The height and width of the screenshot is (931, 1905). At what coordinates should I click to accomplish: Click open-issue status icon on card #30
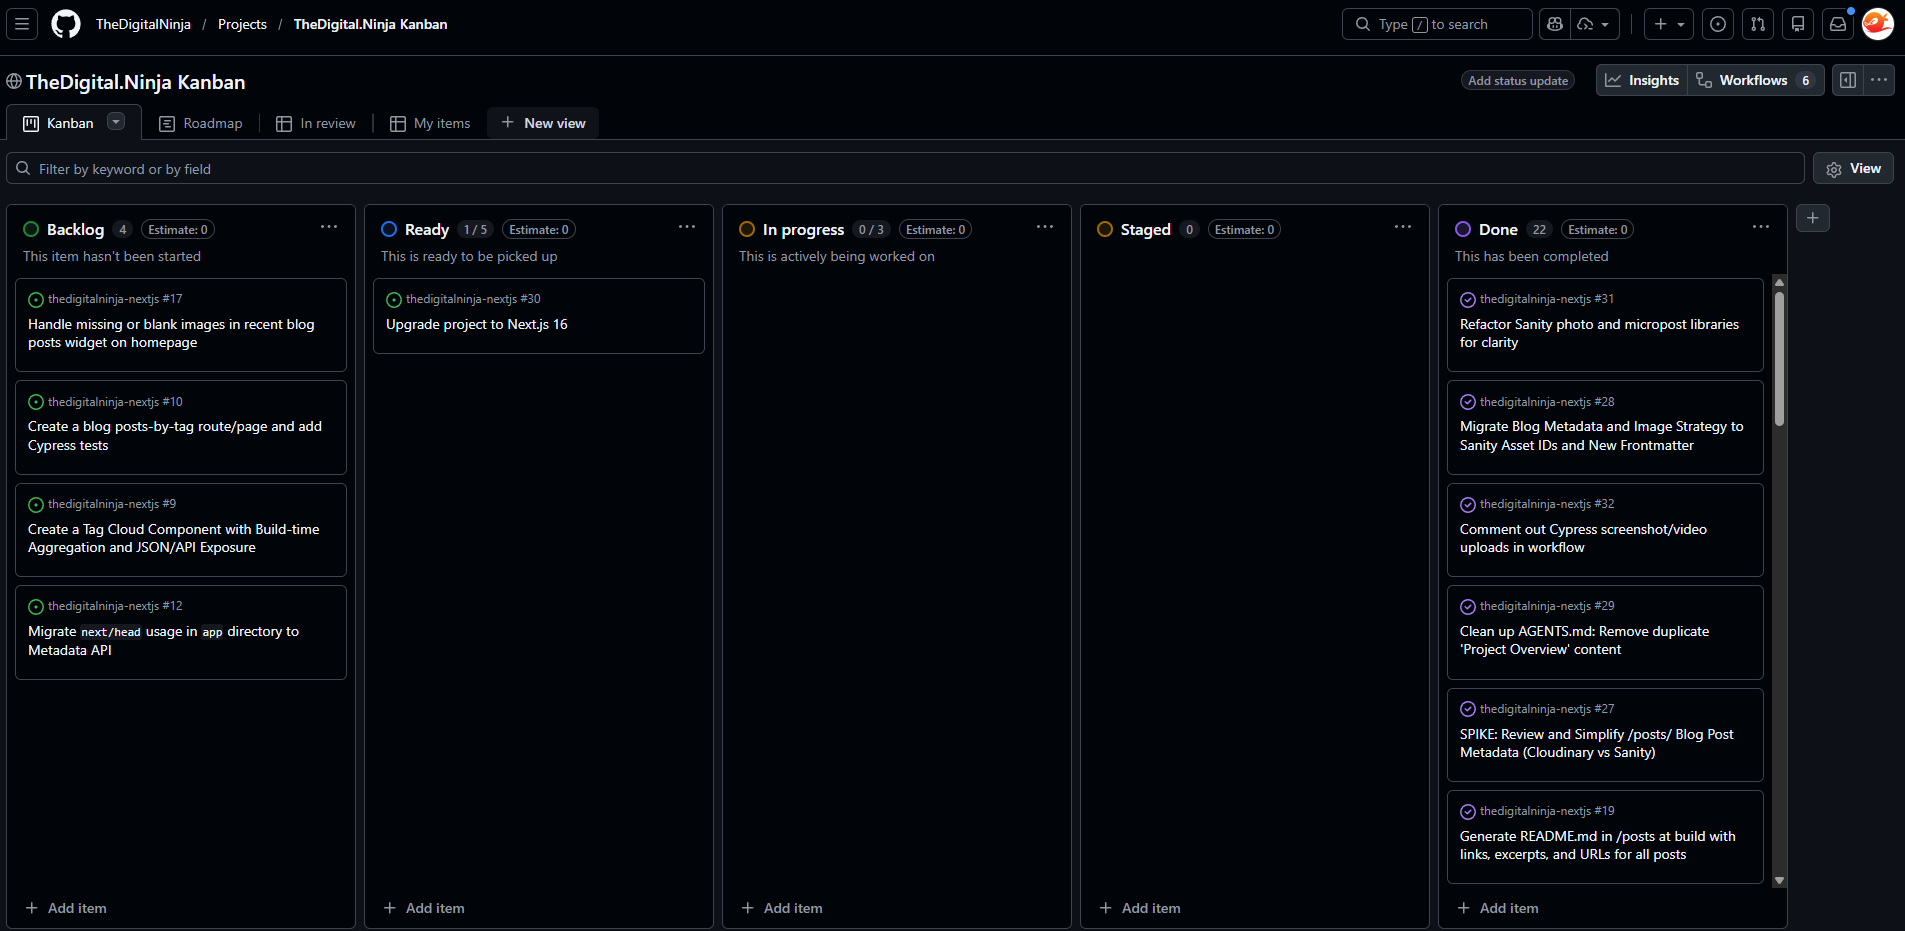pyautogui.click(x=394, y=299)
